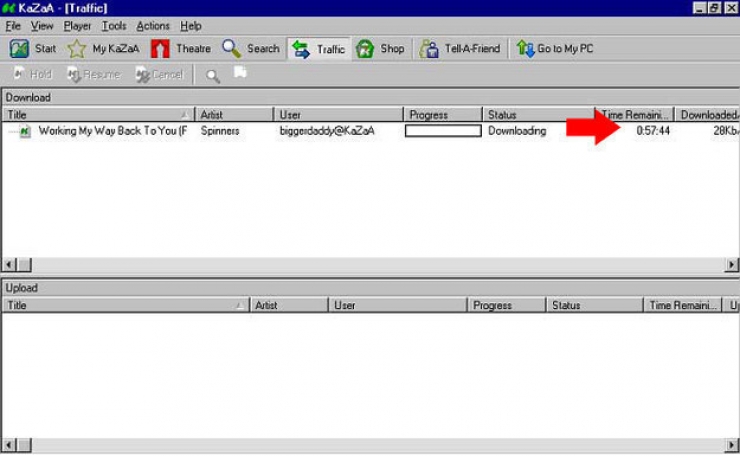Sort downloads by Artist column
The width and height of the screenshot is (740, 456).
click(235, 115)
